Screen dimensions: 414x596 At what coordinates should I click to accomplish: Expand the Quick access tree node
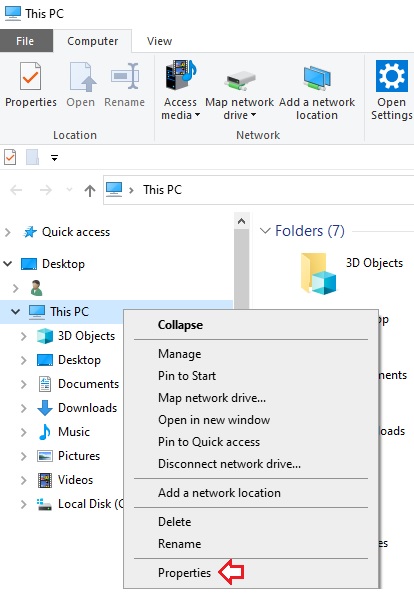coord(8,232)
